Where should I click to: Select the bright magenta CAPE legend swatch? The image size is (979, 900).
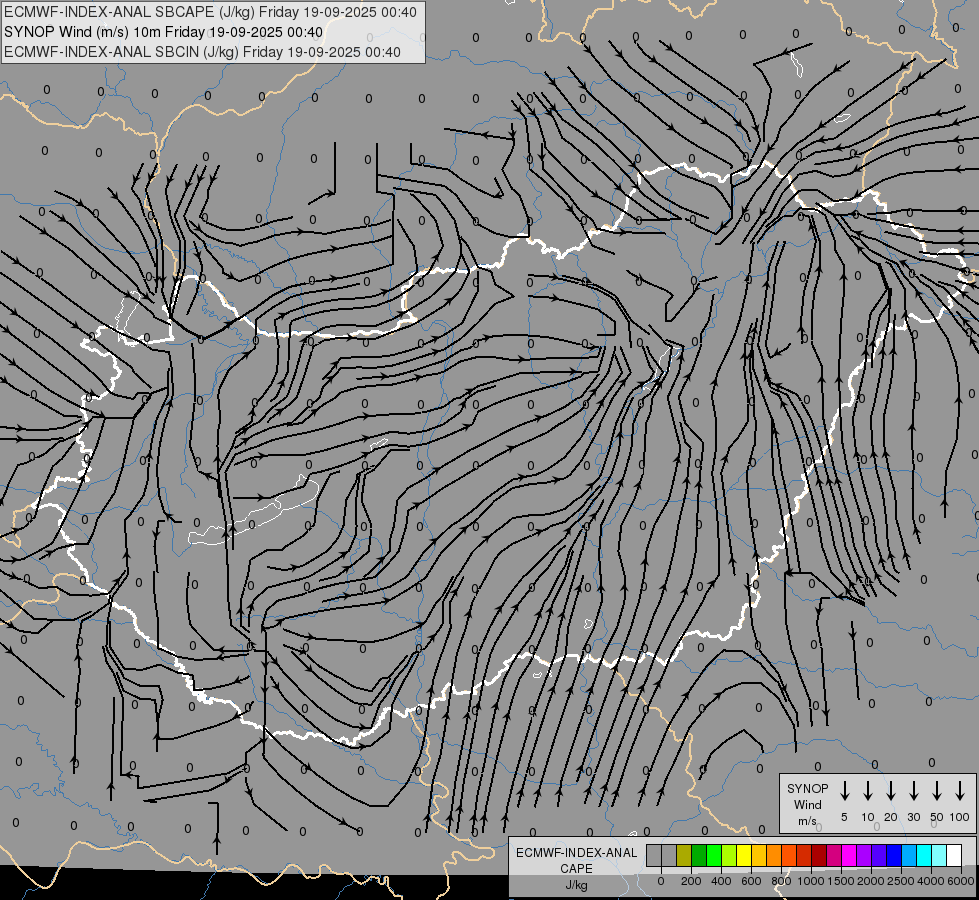(x=849, y=855)
